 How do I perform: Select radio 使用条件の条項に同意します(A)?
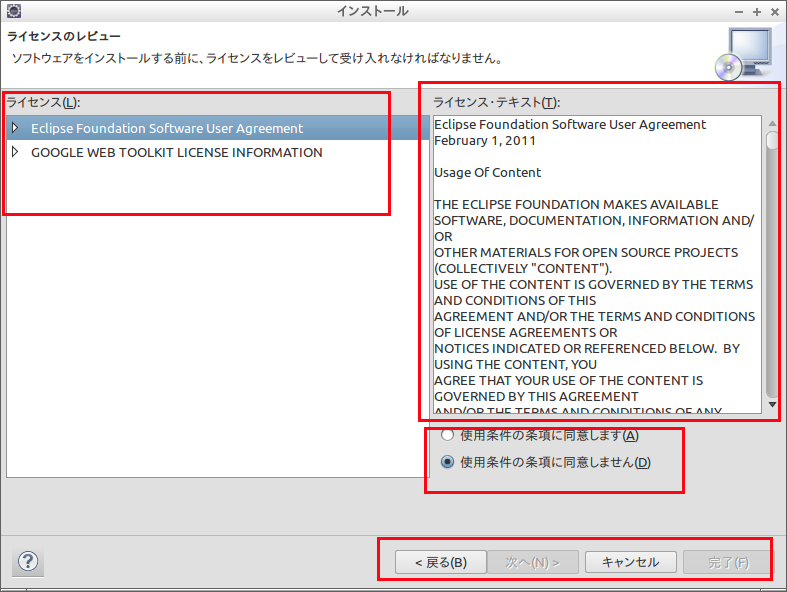tap(447, 435)
